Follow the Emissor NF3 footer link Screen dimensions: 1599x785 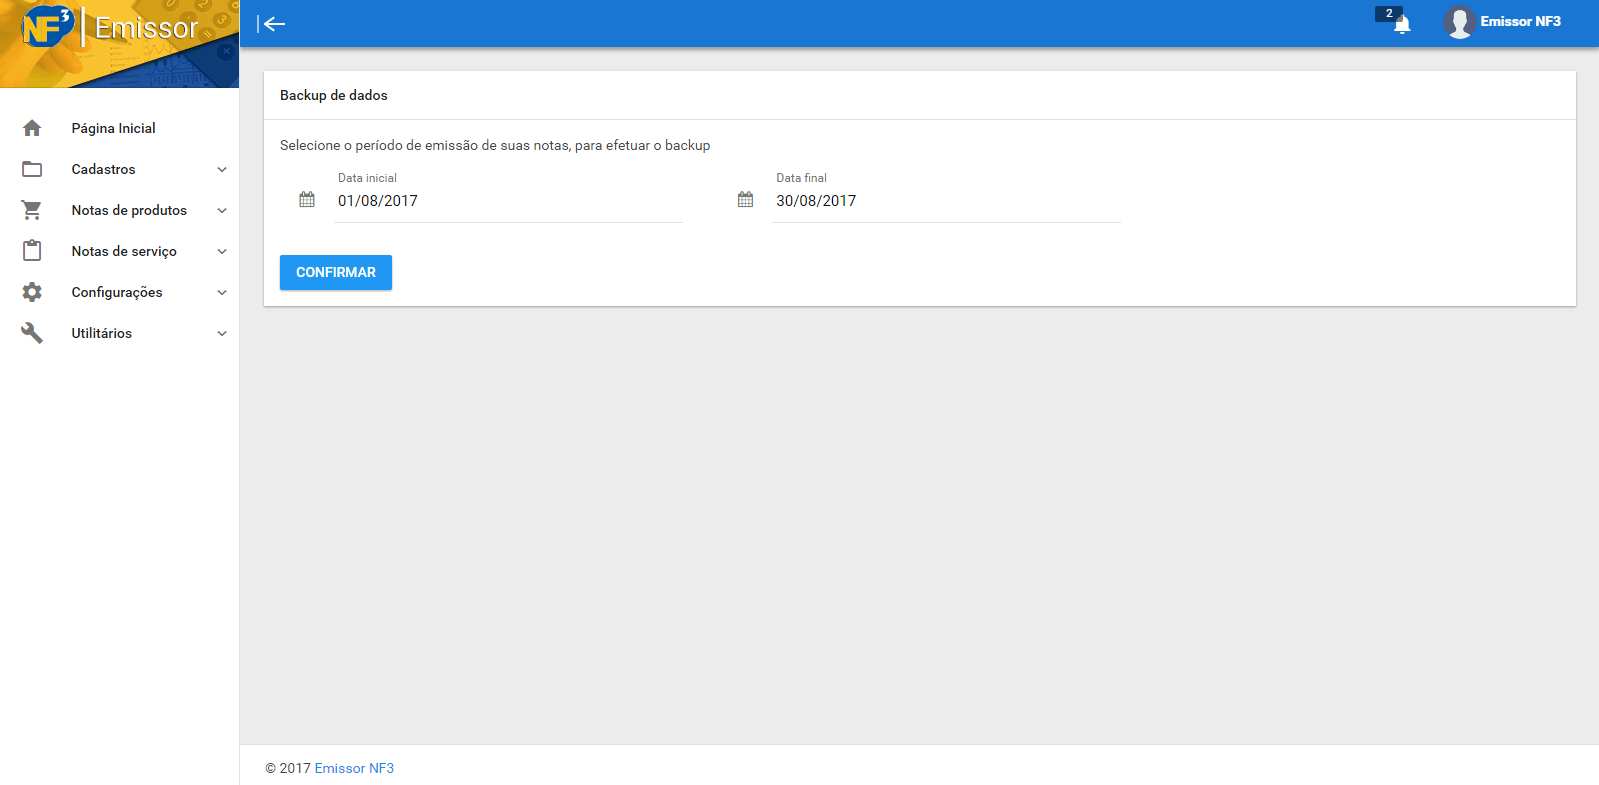(x=354, y=768)
